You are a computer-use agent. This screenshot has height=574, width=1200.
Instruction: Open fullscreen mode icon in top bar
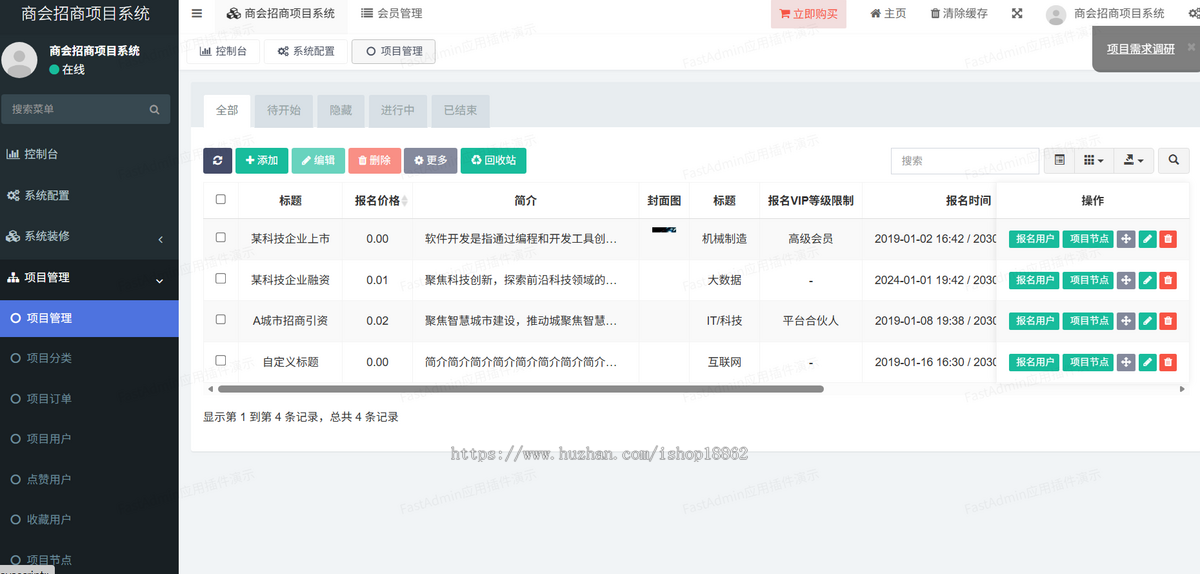point(1017,14)
